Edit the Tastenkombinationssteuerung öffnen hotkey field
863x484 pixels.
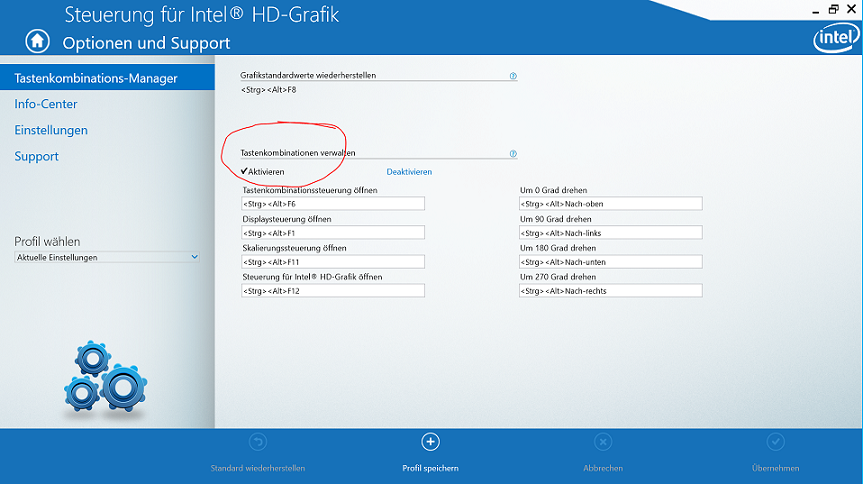333,204
